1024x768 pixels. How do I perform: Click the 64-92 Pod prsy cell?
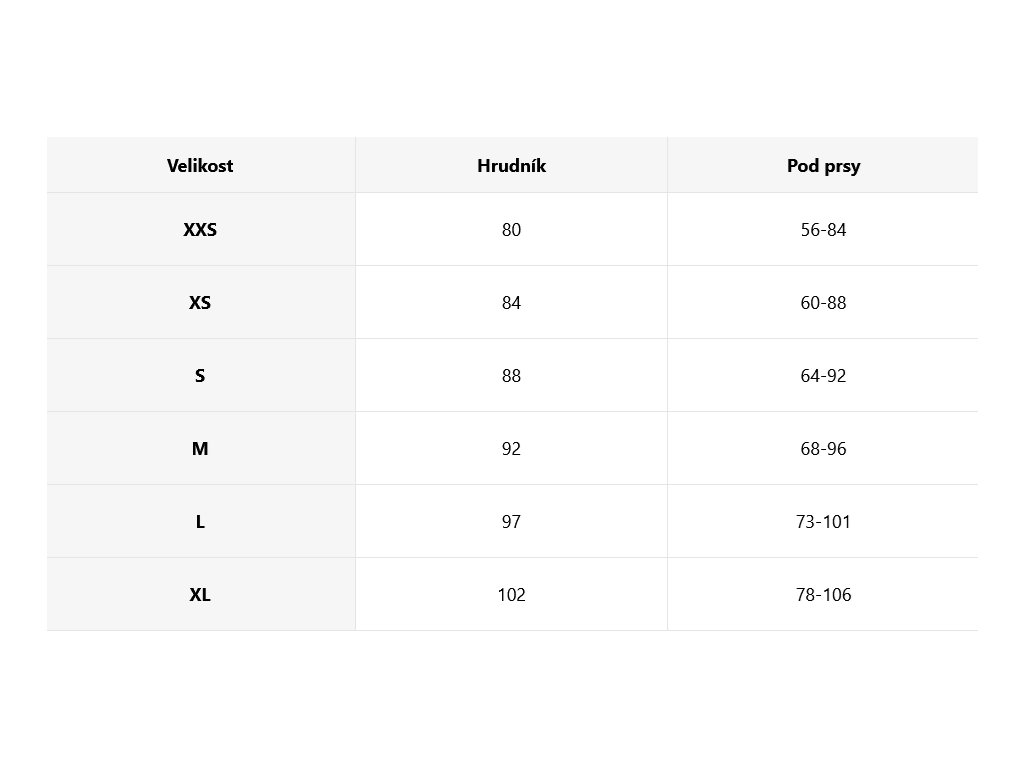pyautogui.click(x=823, y=376)
